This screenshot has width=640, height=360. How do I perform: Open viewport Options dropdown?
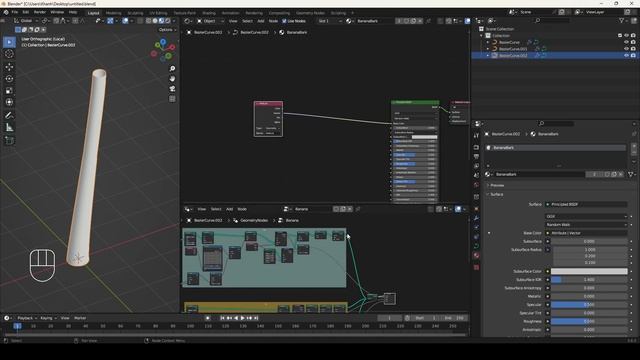[167, 30]
